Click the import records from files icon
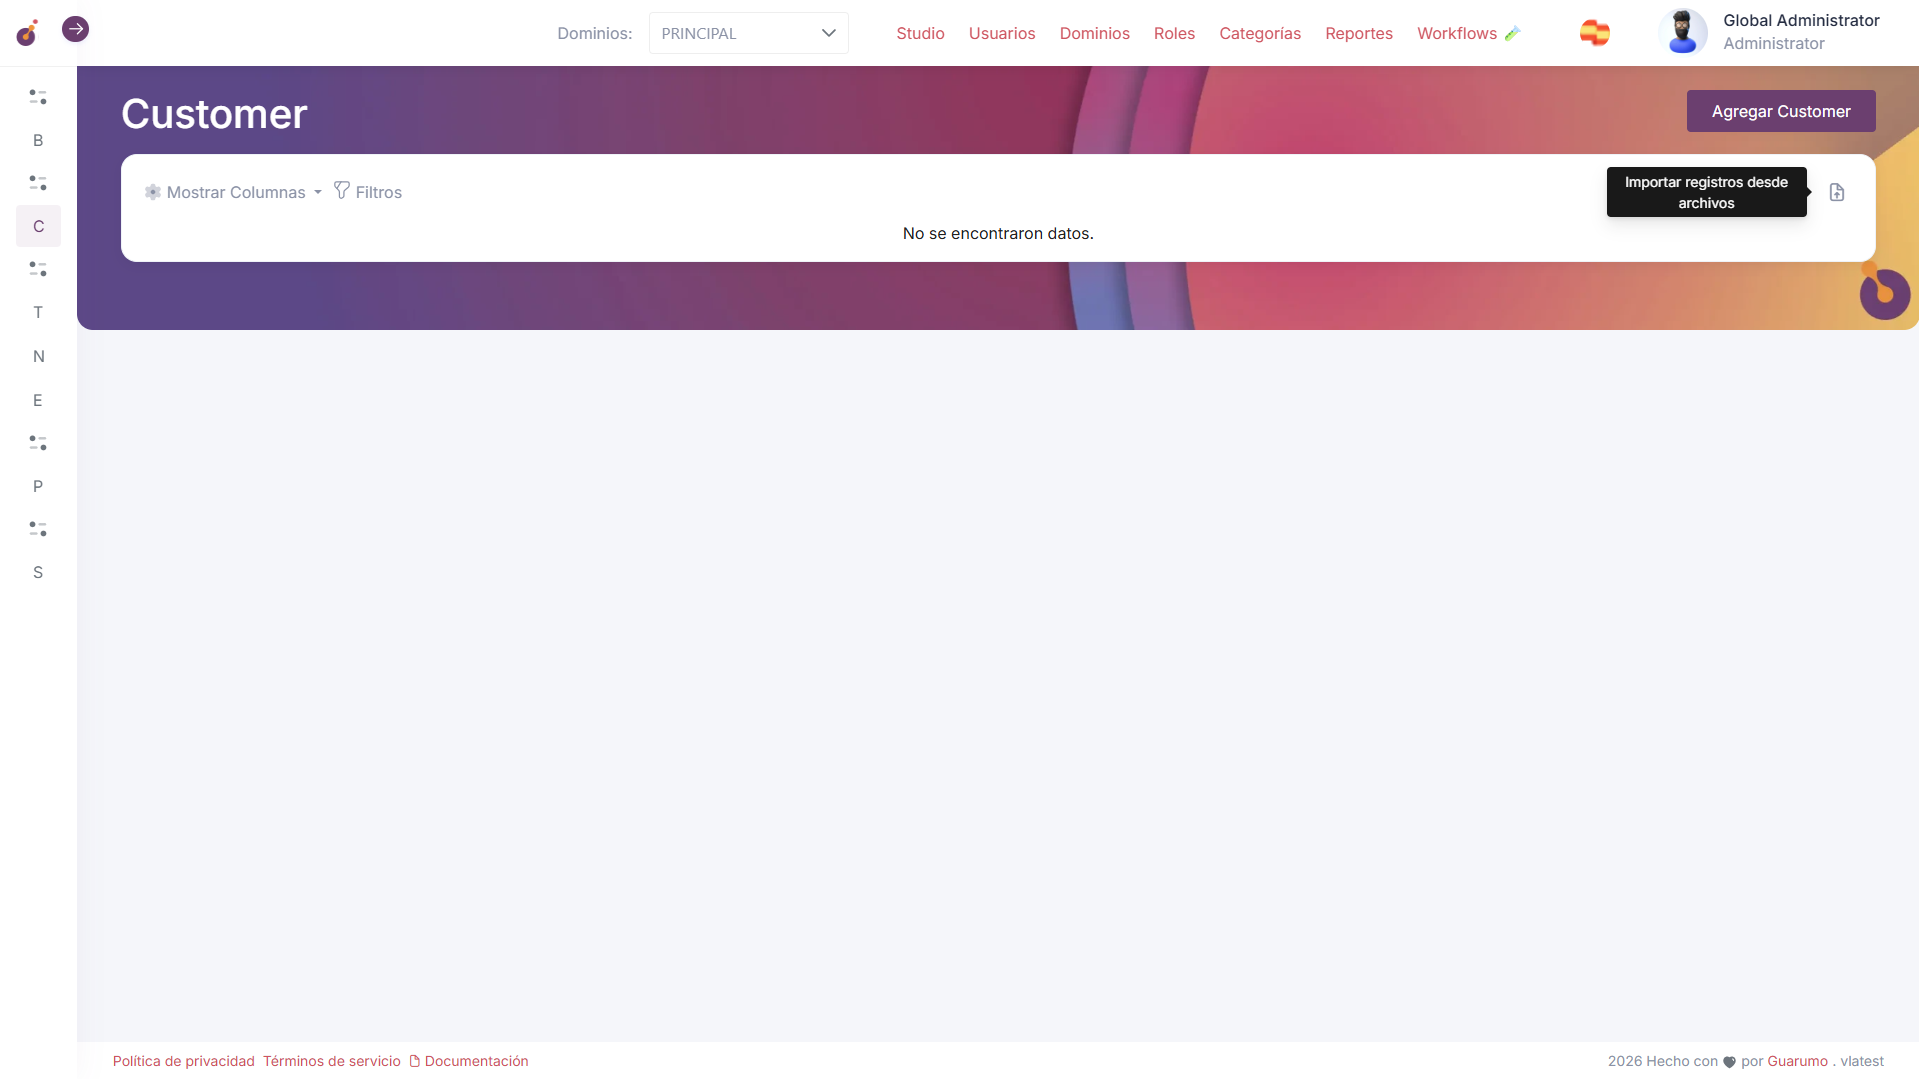The width and height of the screenshot is (1919, 1079). pyautogui.click(x=1836, y=192)
